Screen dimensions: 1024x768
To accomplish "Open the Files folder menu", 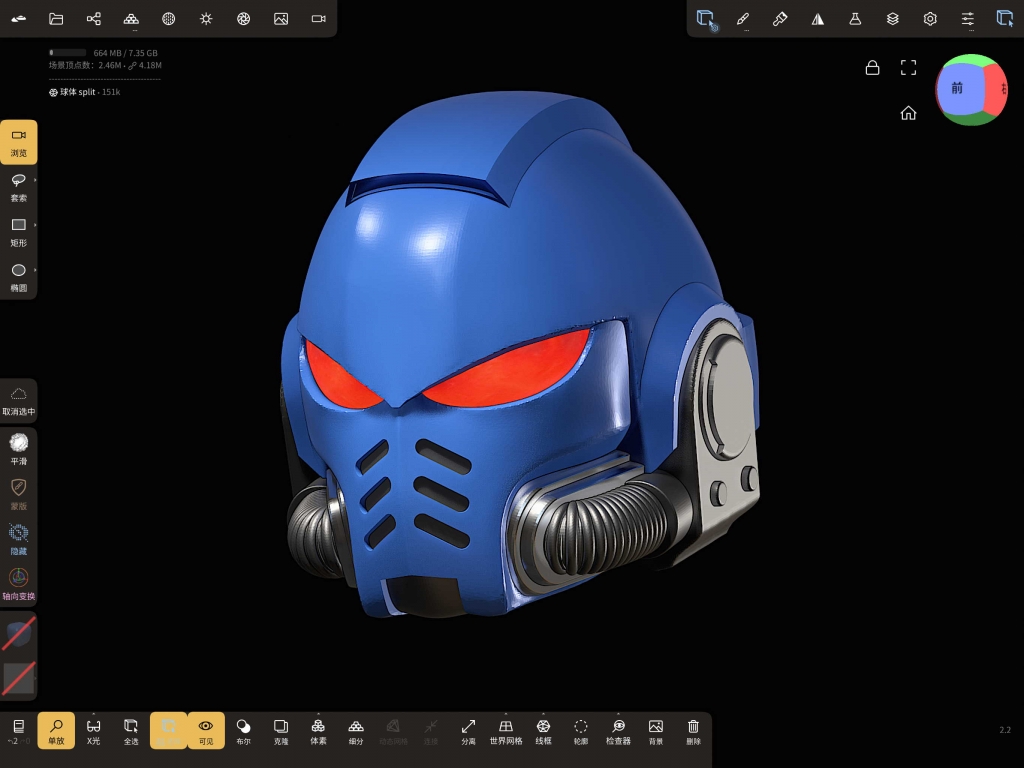I will (56, 18).
